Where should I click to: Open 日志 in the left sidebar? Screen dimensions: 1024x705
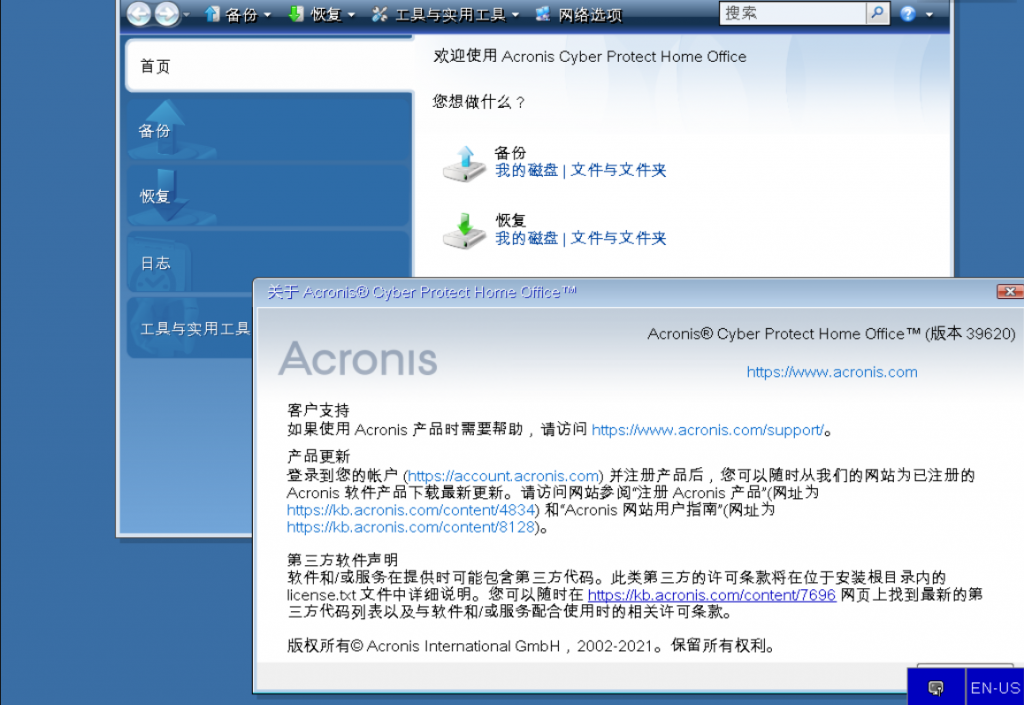[x=269, y=262]
